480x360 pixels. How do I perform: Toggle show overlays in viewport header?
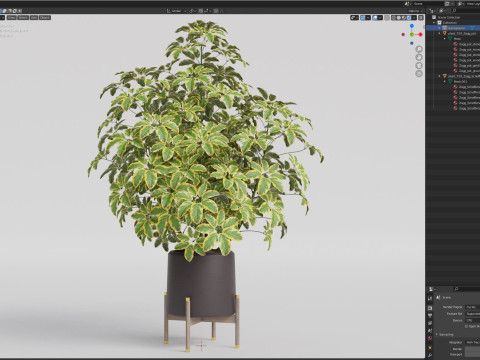[375, 18]
